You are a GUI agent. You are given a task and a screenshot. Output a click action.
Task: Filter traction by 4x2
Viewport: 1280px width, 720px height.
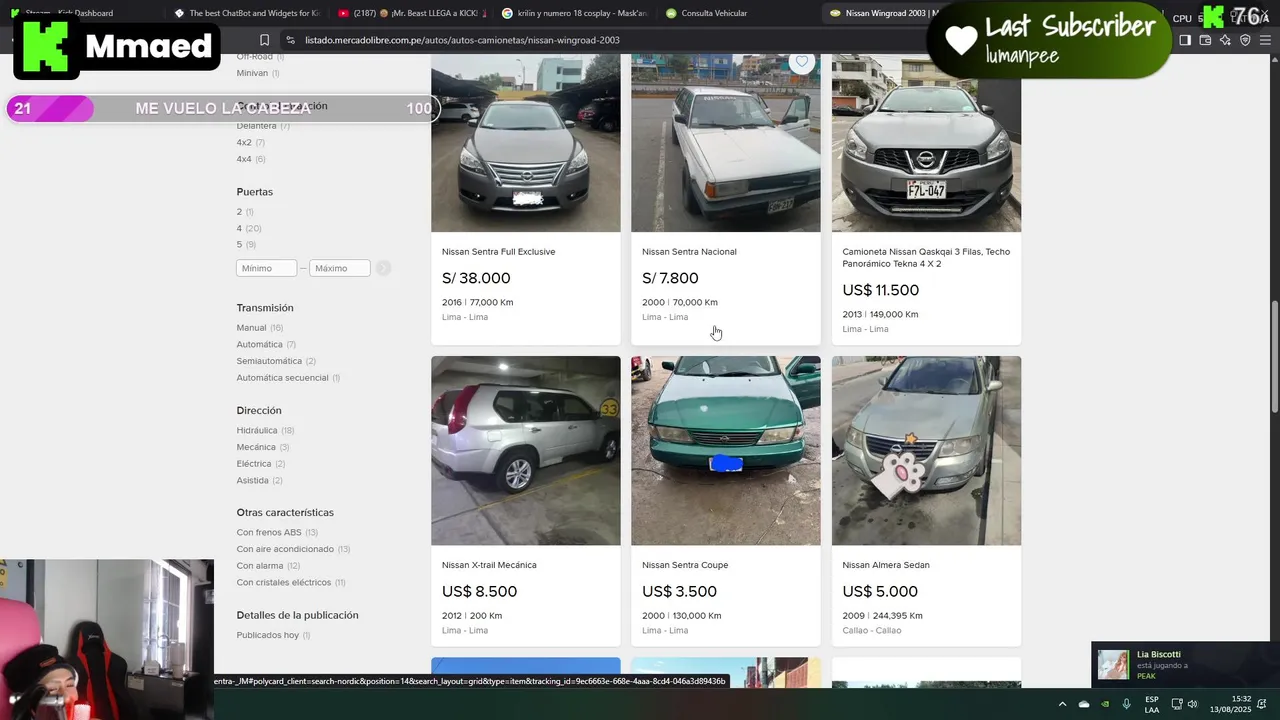(250, 142)
